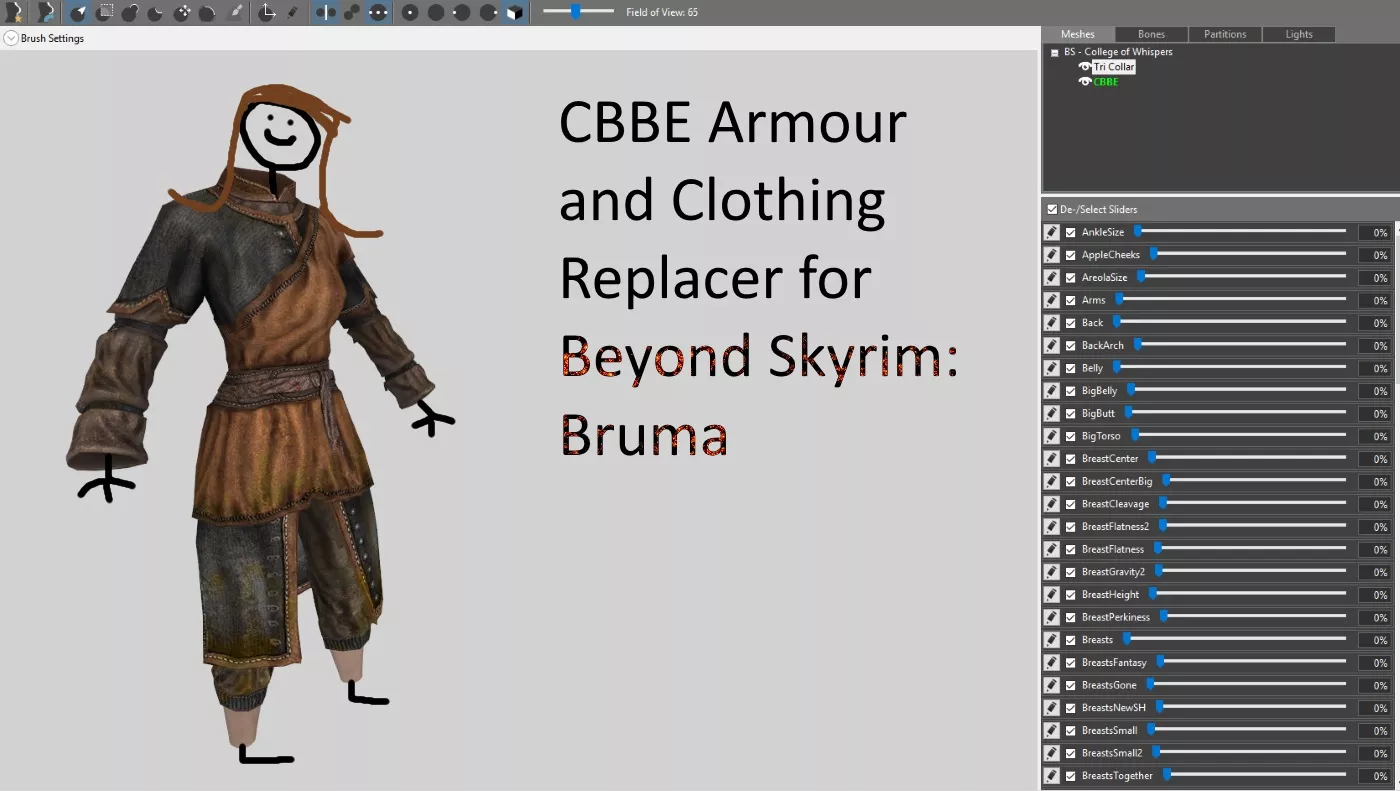The image size is (1400, 791).
Task: Pick the fourth brush preset, dot right
Action: pyautogui.click(x=488, y=12)
